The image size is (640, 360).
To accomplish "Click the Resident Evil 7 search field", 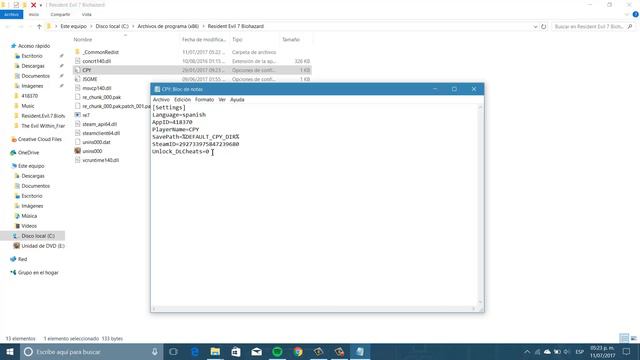I will click(x=593, y=27).
